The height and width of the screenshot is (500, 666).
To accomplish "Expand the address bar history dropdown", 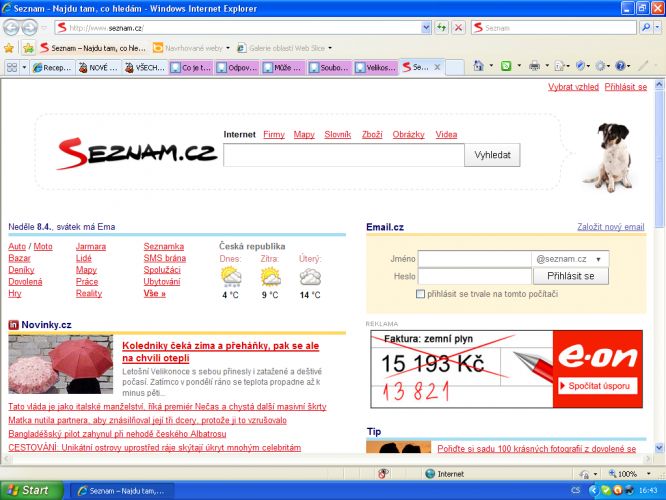I will (426, 28).
